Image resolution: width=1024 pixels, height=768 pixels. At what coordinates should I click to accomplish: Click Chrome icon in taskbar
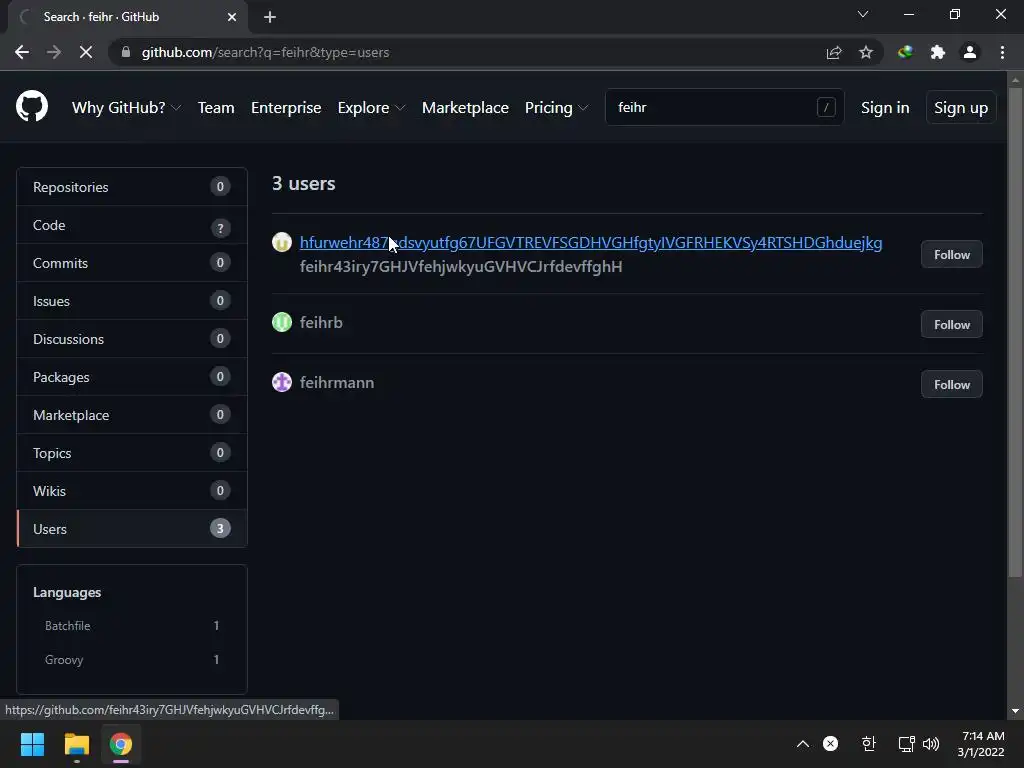[x=121, y=744]
